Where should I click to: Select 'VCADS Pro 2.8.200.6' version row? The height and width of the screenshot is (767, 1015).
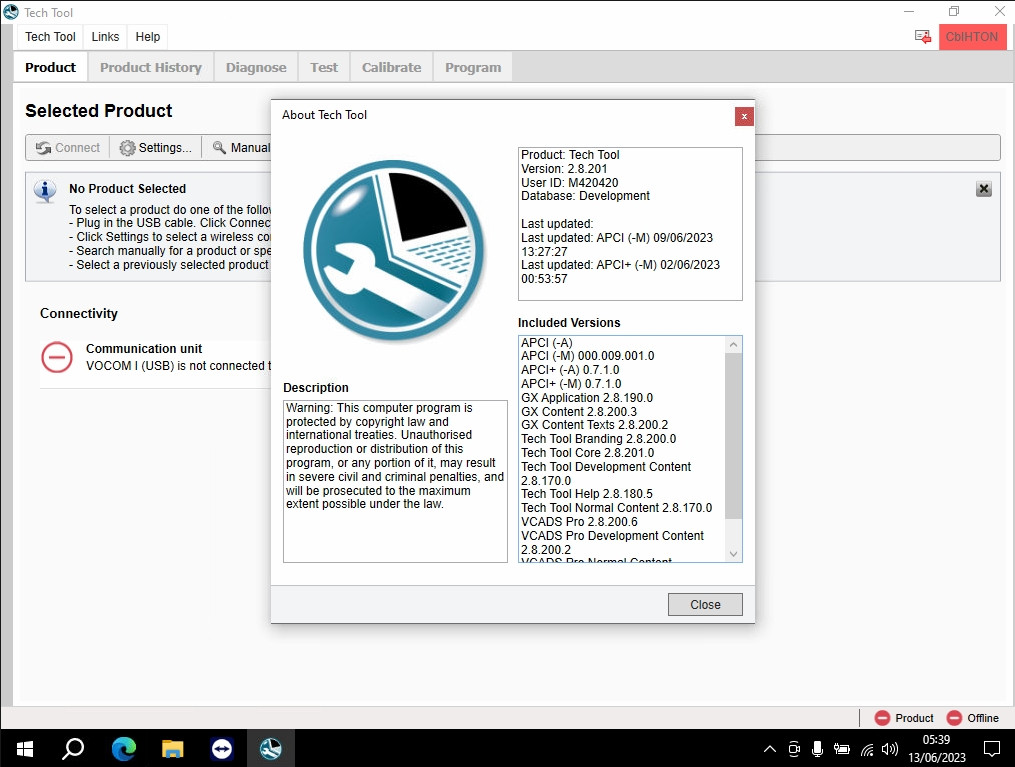click(x=579, y=522)
